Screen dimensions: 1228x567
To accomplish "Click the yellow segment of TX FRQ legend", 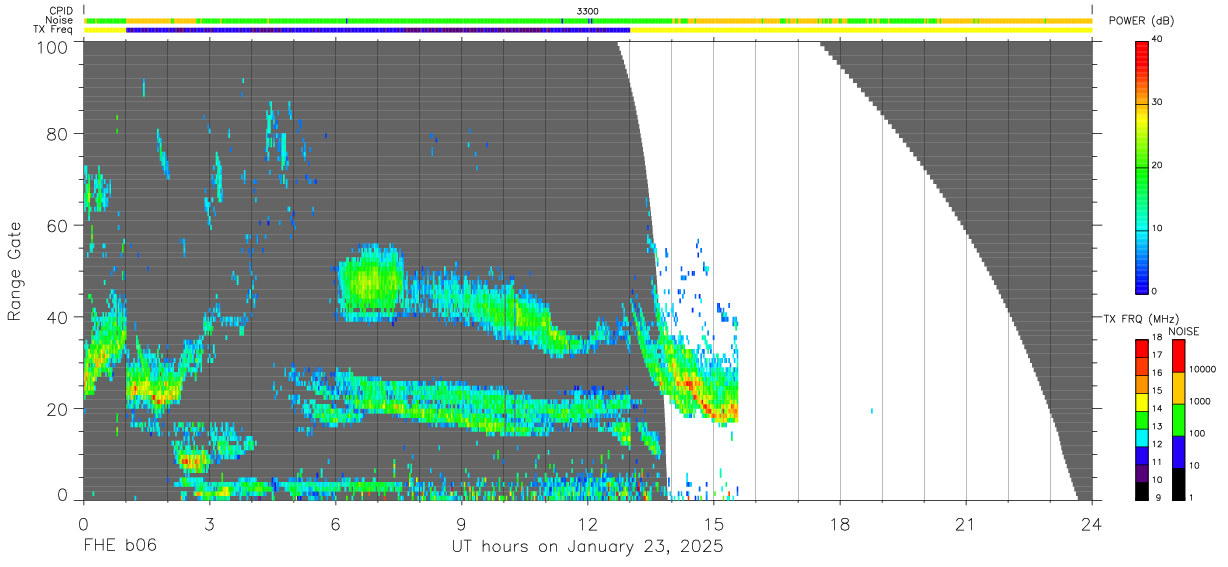I will pyautogui.click(x=1141, y=402).
